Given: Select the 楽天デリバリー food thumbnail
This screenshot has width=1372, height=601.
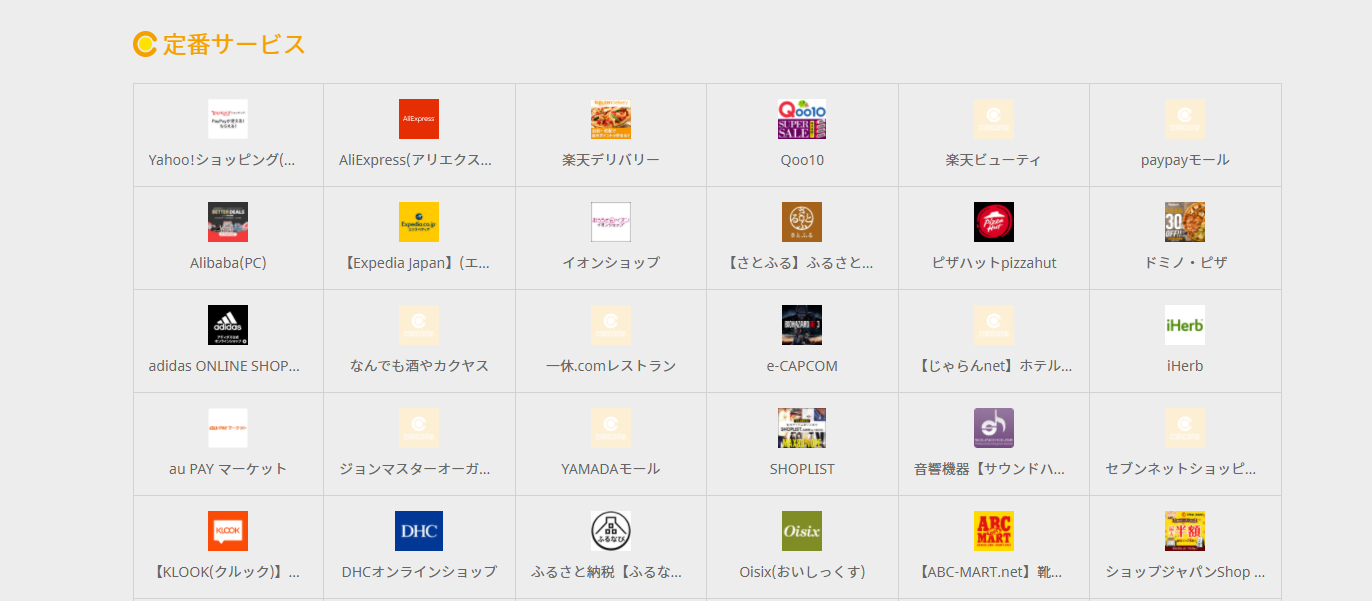Looking at the screenshot, I should coord(611,119).
